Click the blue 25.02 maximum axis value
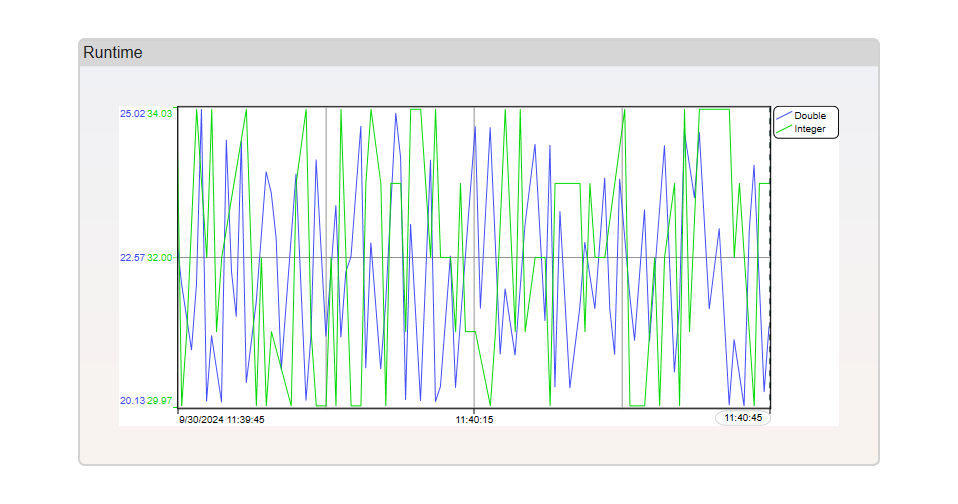The width and height of the screenshot is (958, 504). point(132,114)
